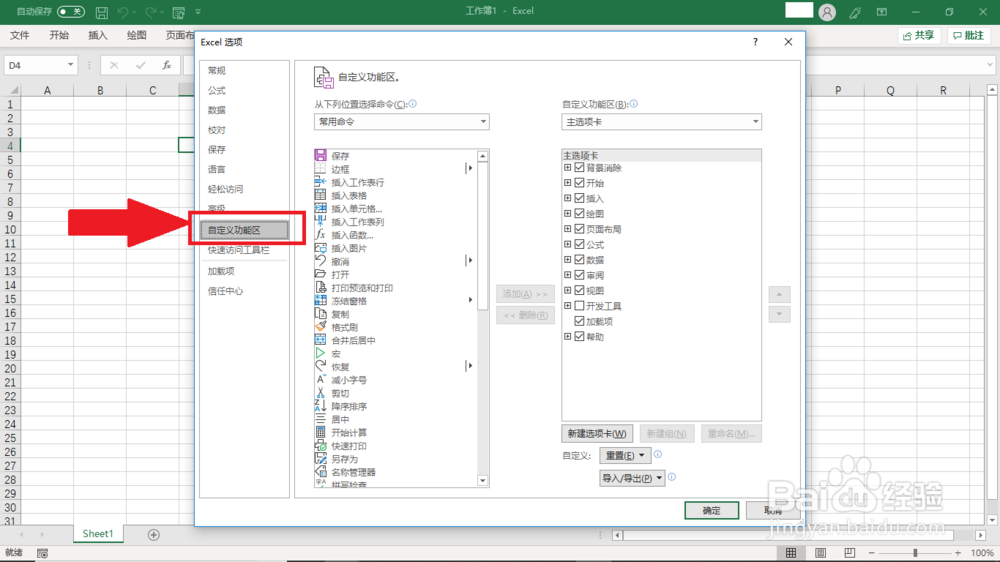Image resolution: width=1000 pixels, height=562 pixels.
Task: Select Insert Sheet Rows command icon
Action: point(320,182)
